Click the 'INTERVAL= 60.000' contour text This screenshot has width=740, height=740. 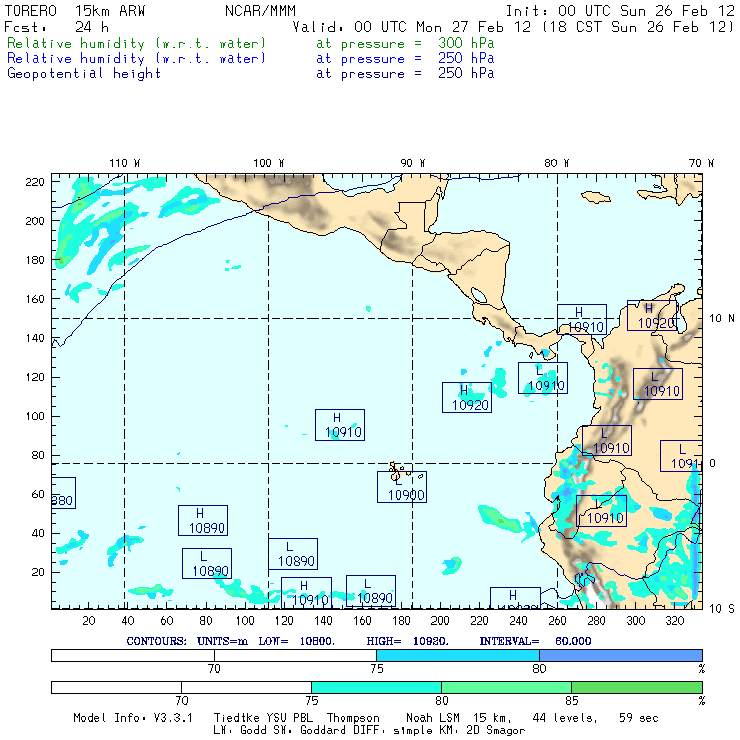535,641
